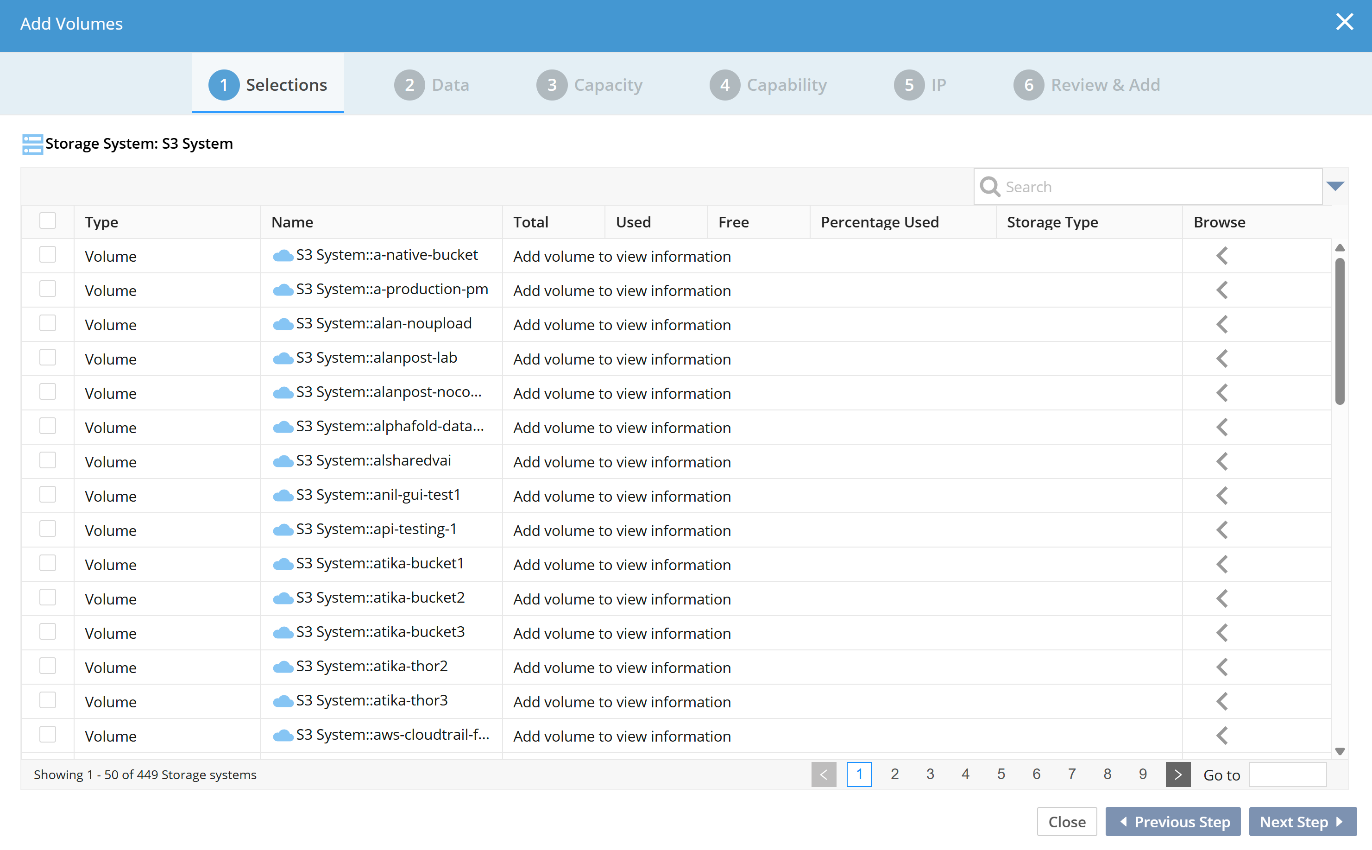
Task: Tick the alsharedvai volume checkbox
Action: pyautogui.click(x=47, y=460)
